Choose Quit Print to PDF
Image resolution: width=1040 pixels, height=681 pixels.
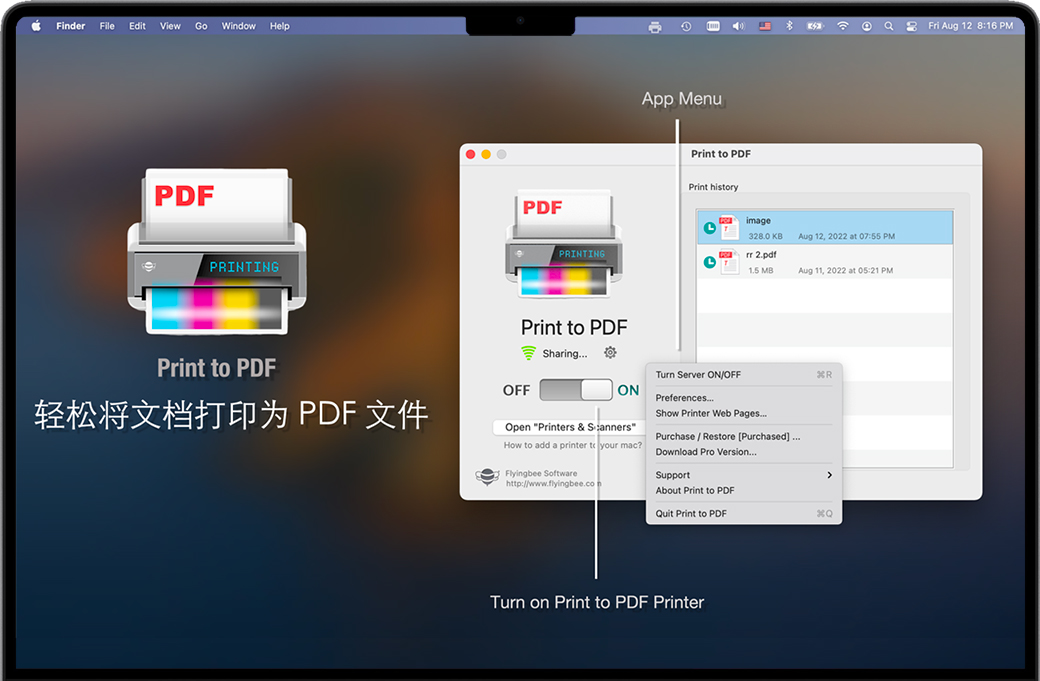click(744, 513)
